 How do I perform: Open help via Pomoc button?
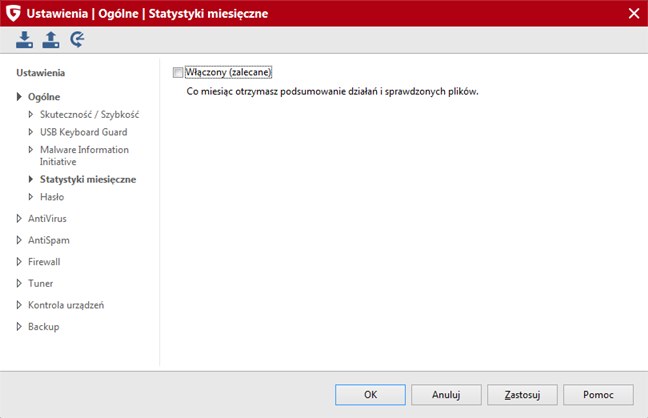click(598, 395)
